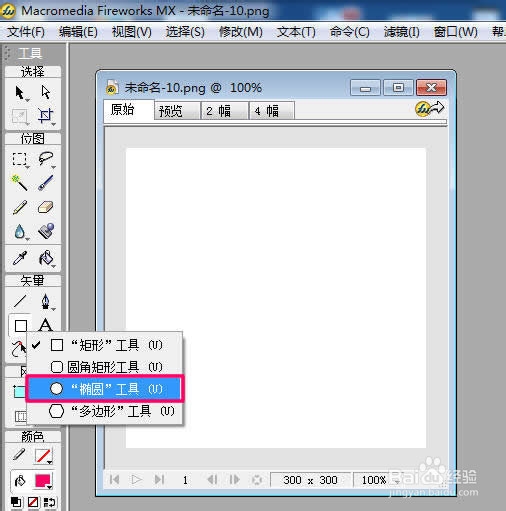The width and height of the screenshot is (506, 511).
Task: Select the Blur tool
Action: (20, 231)
